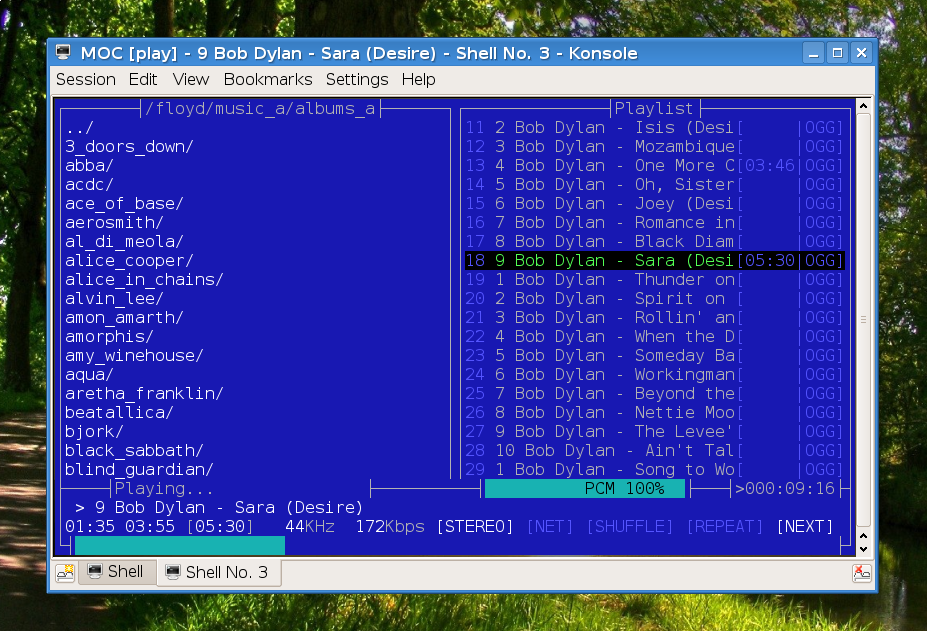Click the vertical scrollbar handle
This screenshot has width=927, height=631.
(x=863, y=319)
